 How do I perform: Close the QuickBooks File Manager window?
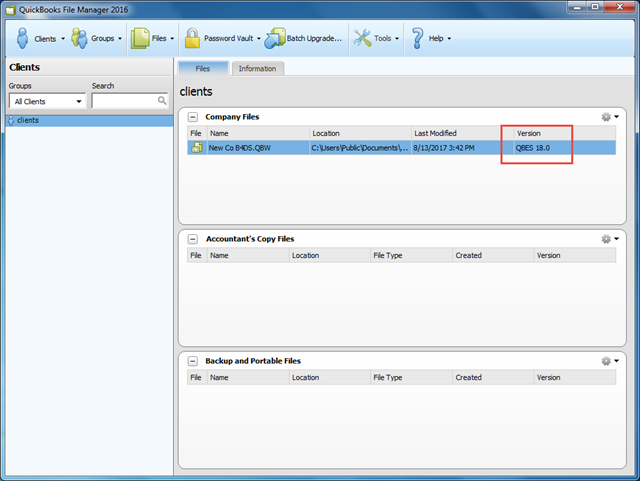point(620,7)
